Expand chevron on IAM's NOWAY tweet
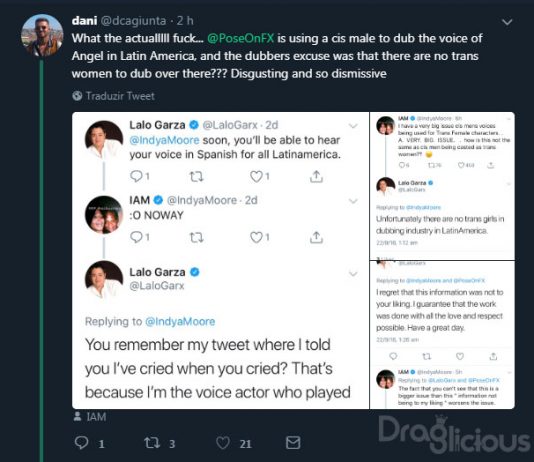Screen dimensions: 534x462 tap(353, 201)
